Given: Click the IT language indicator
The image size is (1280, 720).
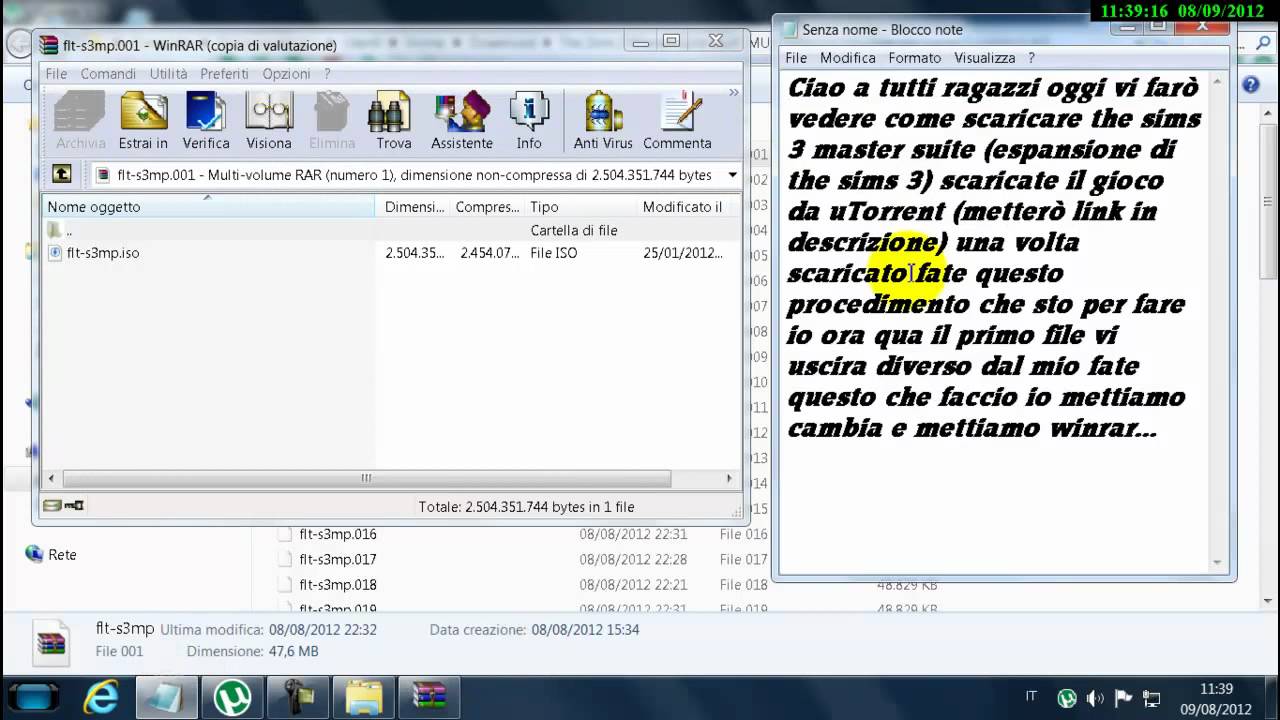Looking at the screenshot, I should 1031,696.
